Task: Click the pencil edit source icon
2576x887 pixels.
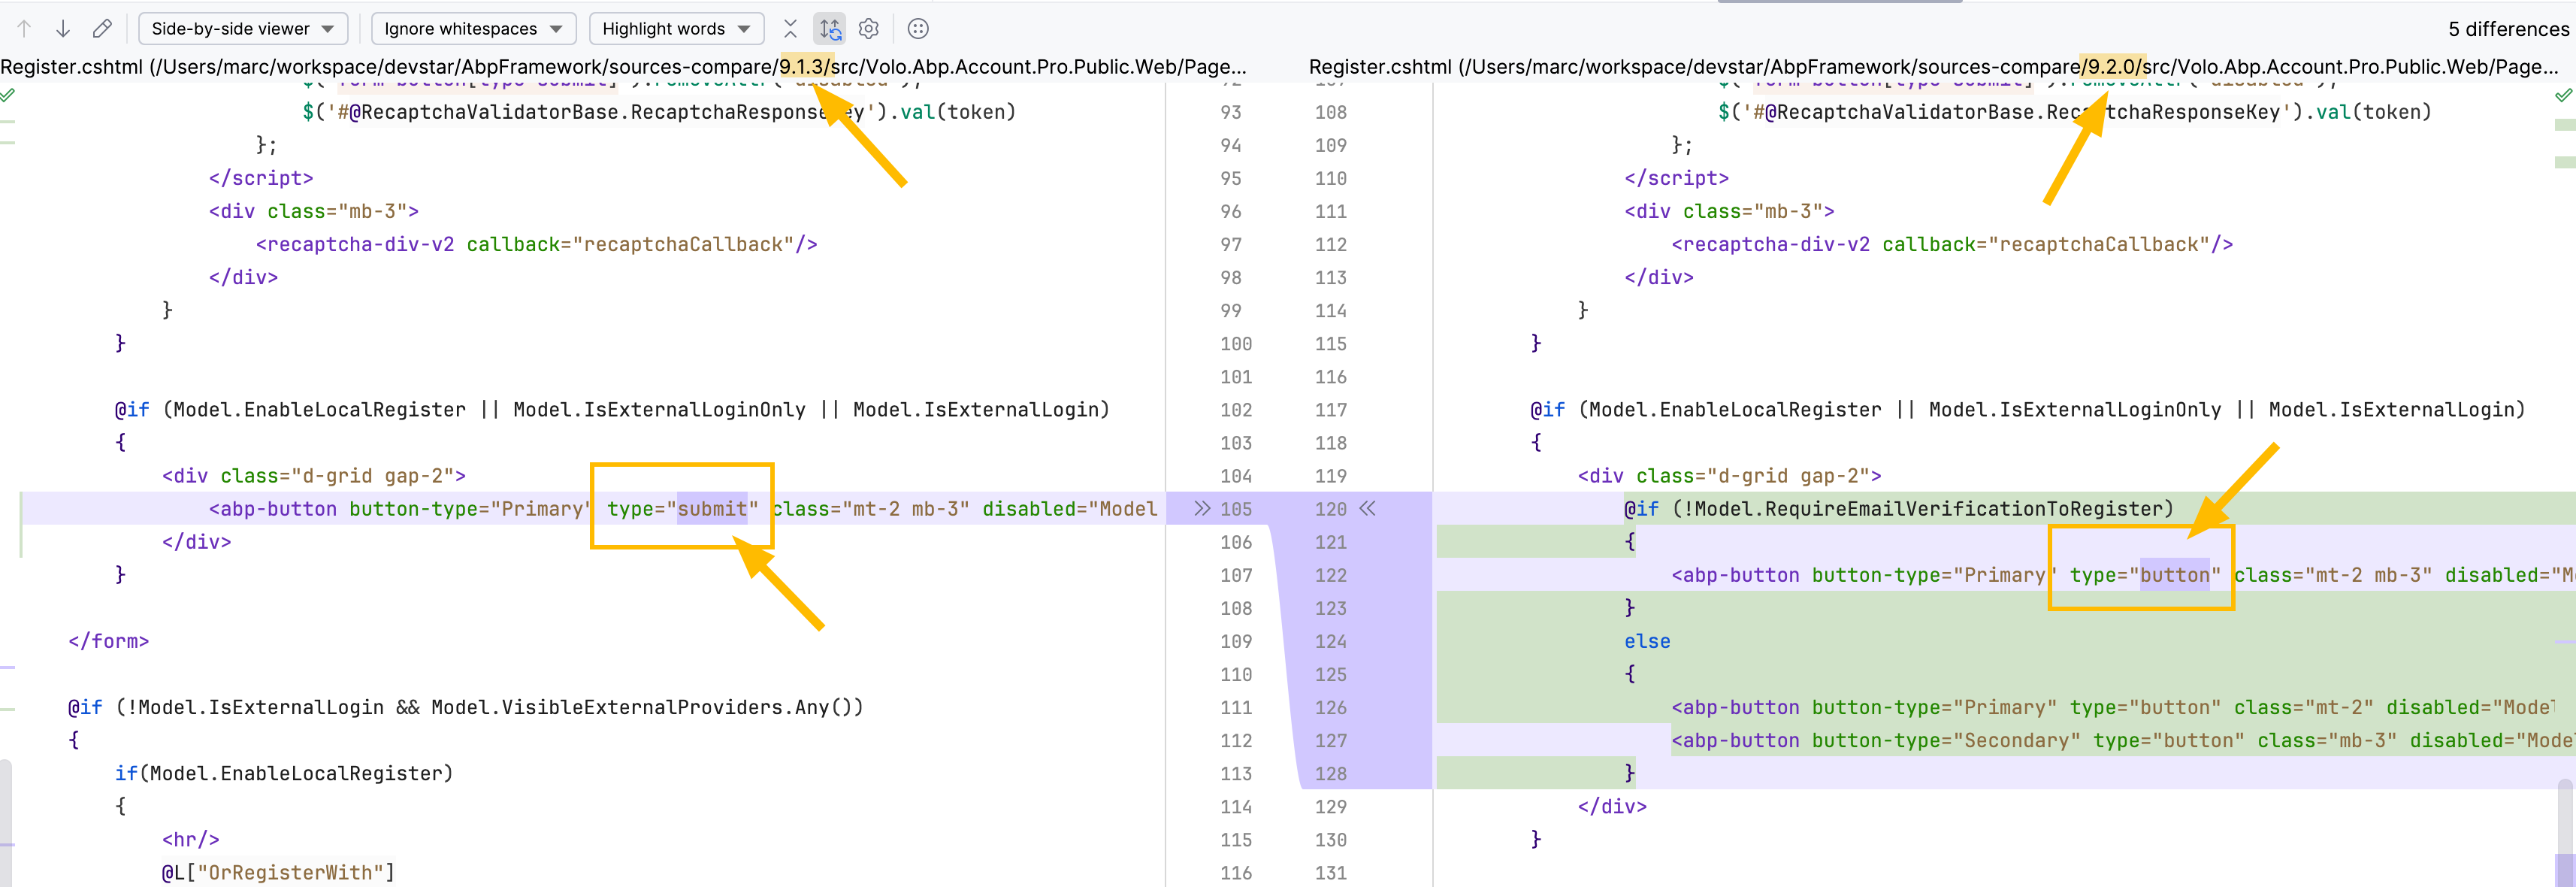Action: [102, 29]
